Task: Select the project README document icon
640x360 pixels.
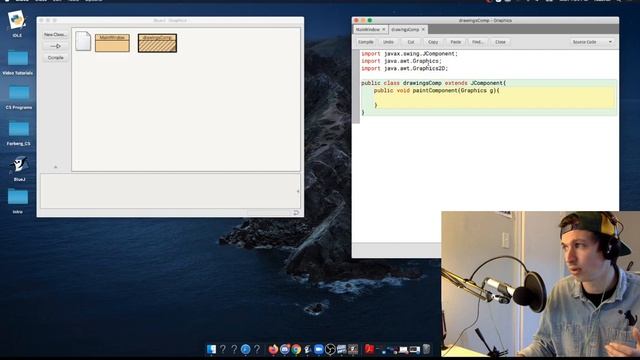Action: coord(83,41)
